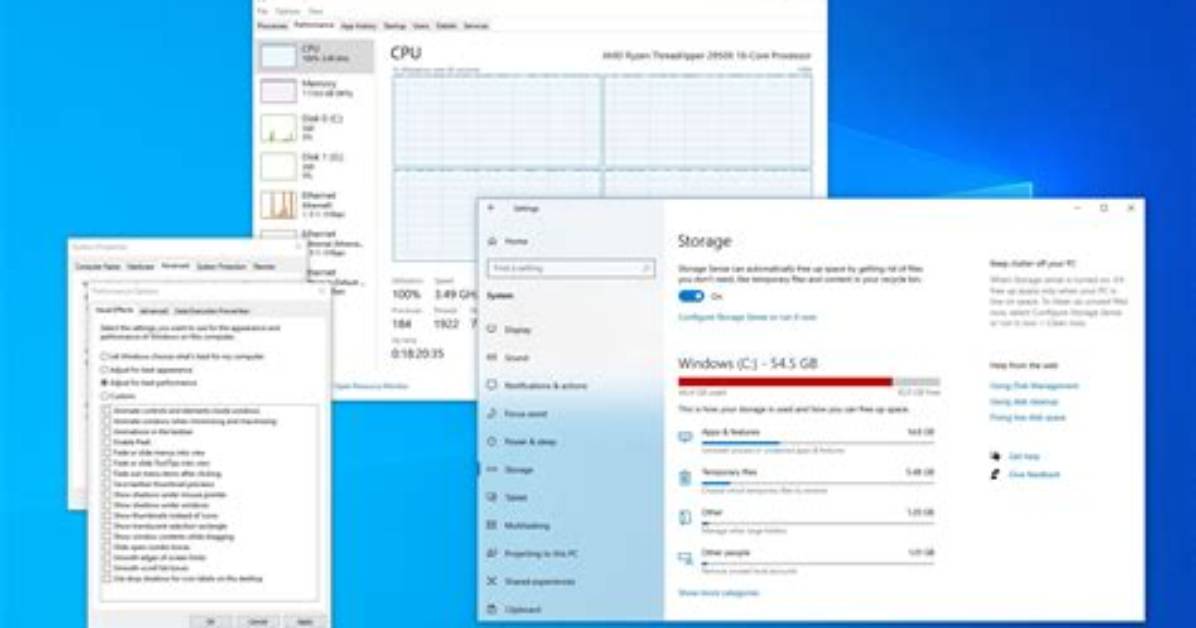Click the Multitasking icon in Settings sidebar
The width and height of the screenshot is (1196, 628).
pyautogui.click(x=492, y=525)
